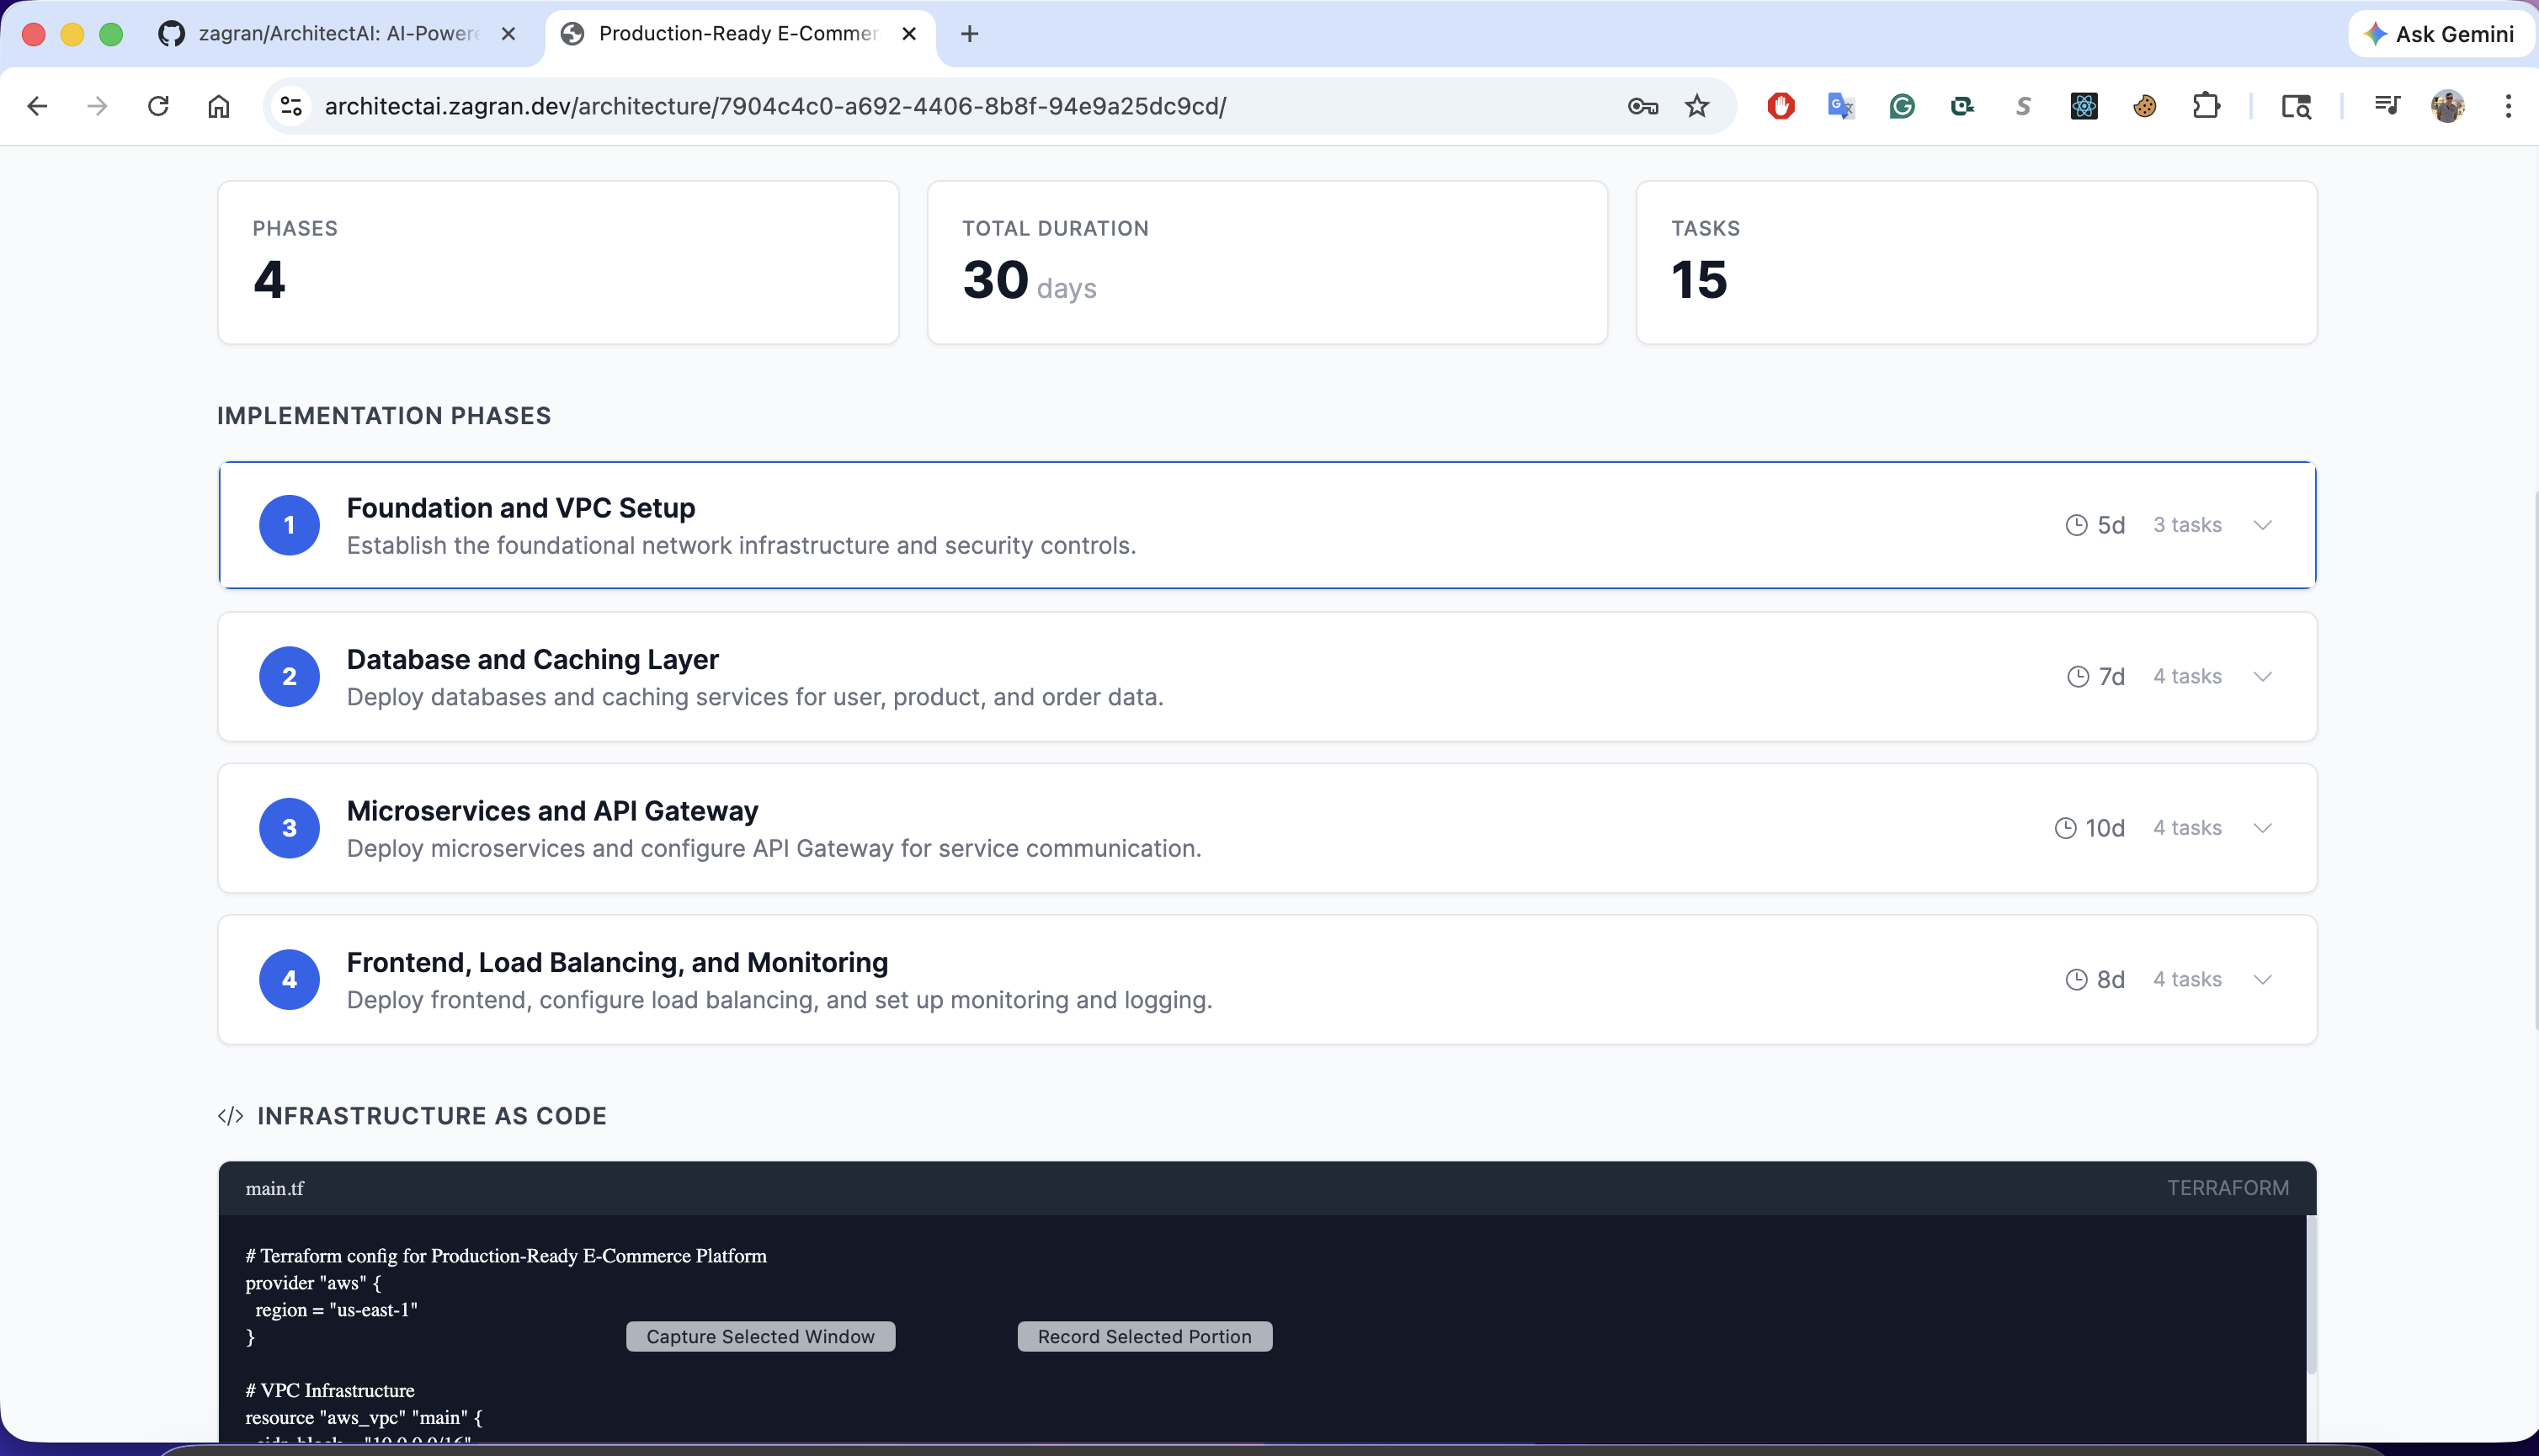Click the site information icon in address bar

[291, 106]
